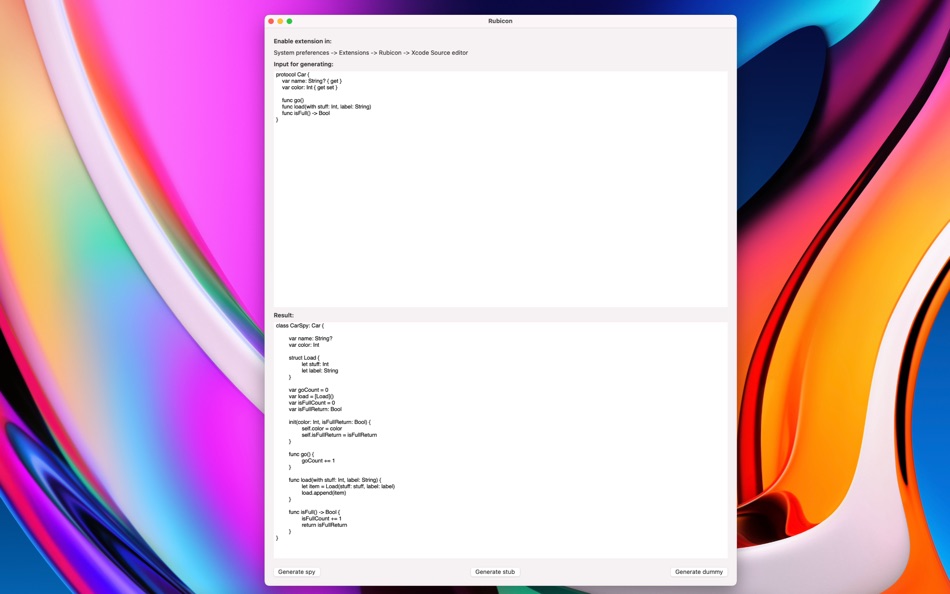
Task: Place cursor on "protocol Car {" line
Action: click(x=293, y=75)
